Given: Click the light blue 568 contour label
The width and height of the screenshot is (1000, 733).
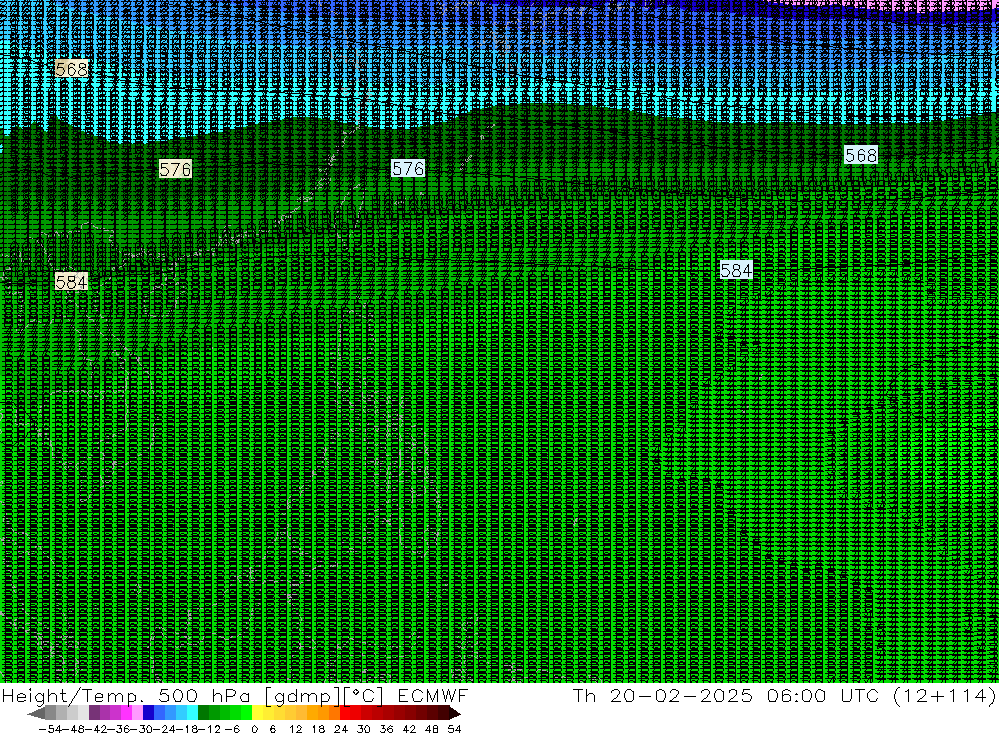Looking at the screenshot, I should pyautogui.click(x=861, y=155).
